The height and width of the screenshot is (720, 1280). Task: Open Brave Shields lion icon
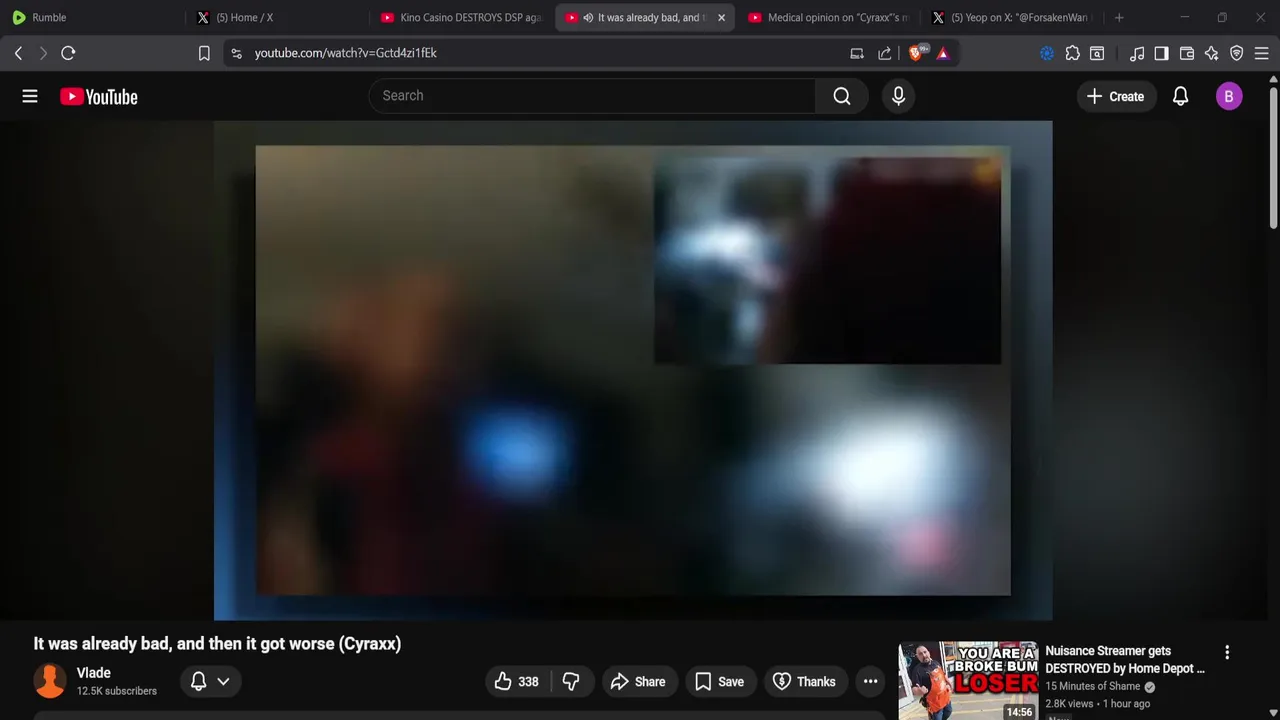(x=916, y=53)
